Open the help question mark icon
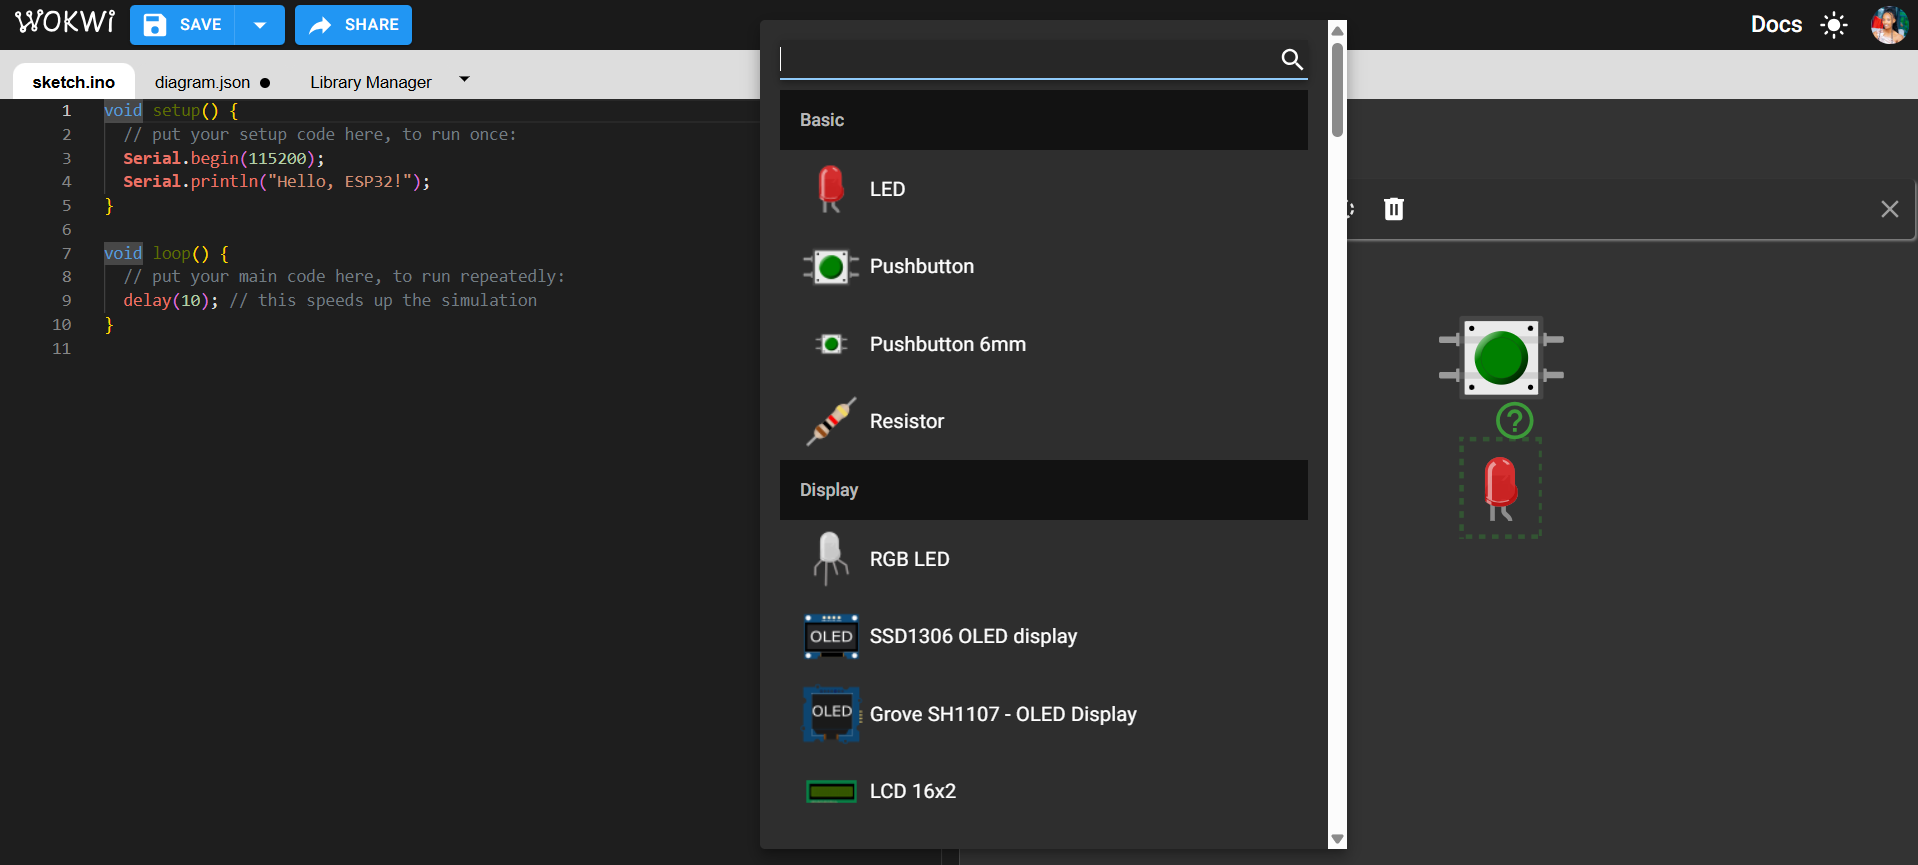The height and width of the screenshot is (865, 1918). tap(1514, 420)
